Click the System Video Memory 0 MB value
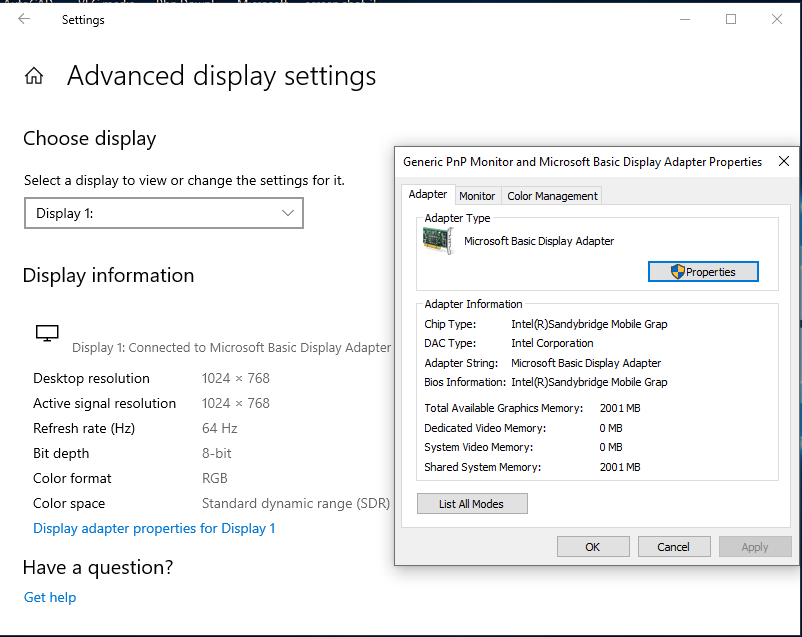Viewport: 802px width, 637px height. pyautogui.click(x=611, y=447)
